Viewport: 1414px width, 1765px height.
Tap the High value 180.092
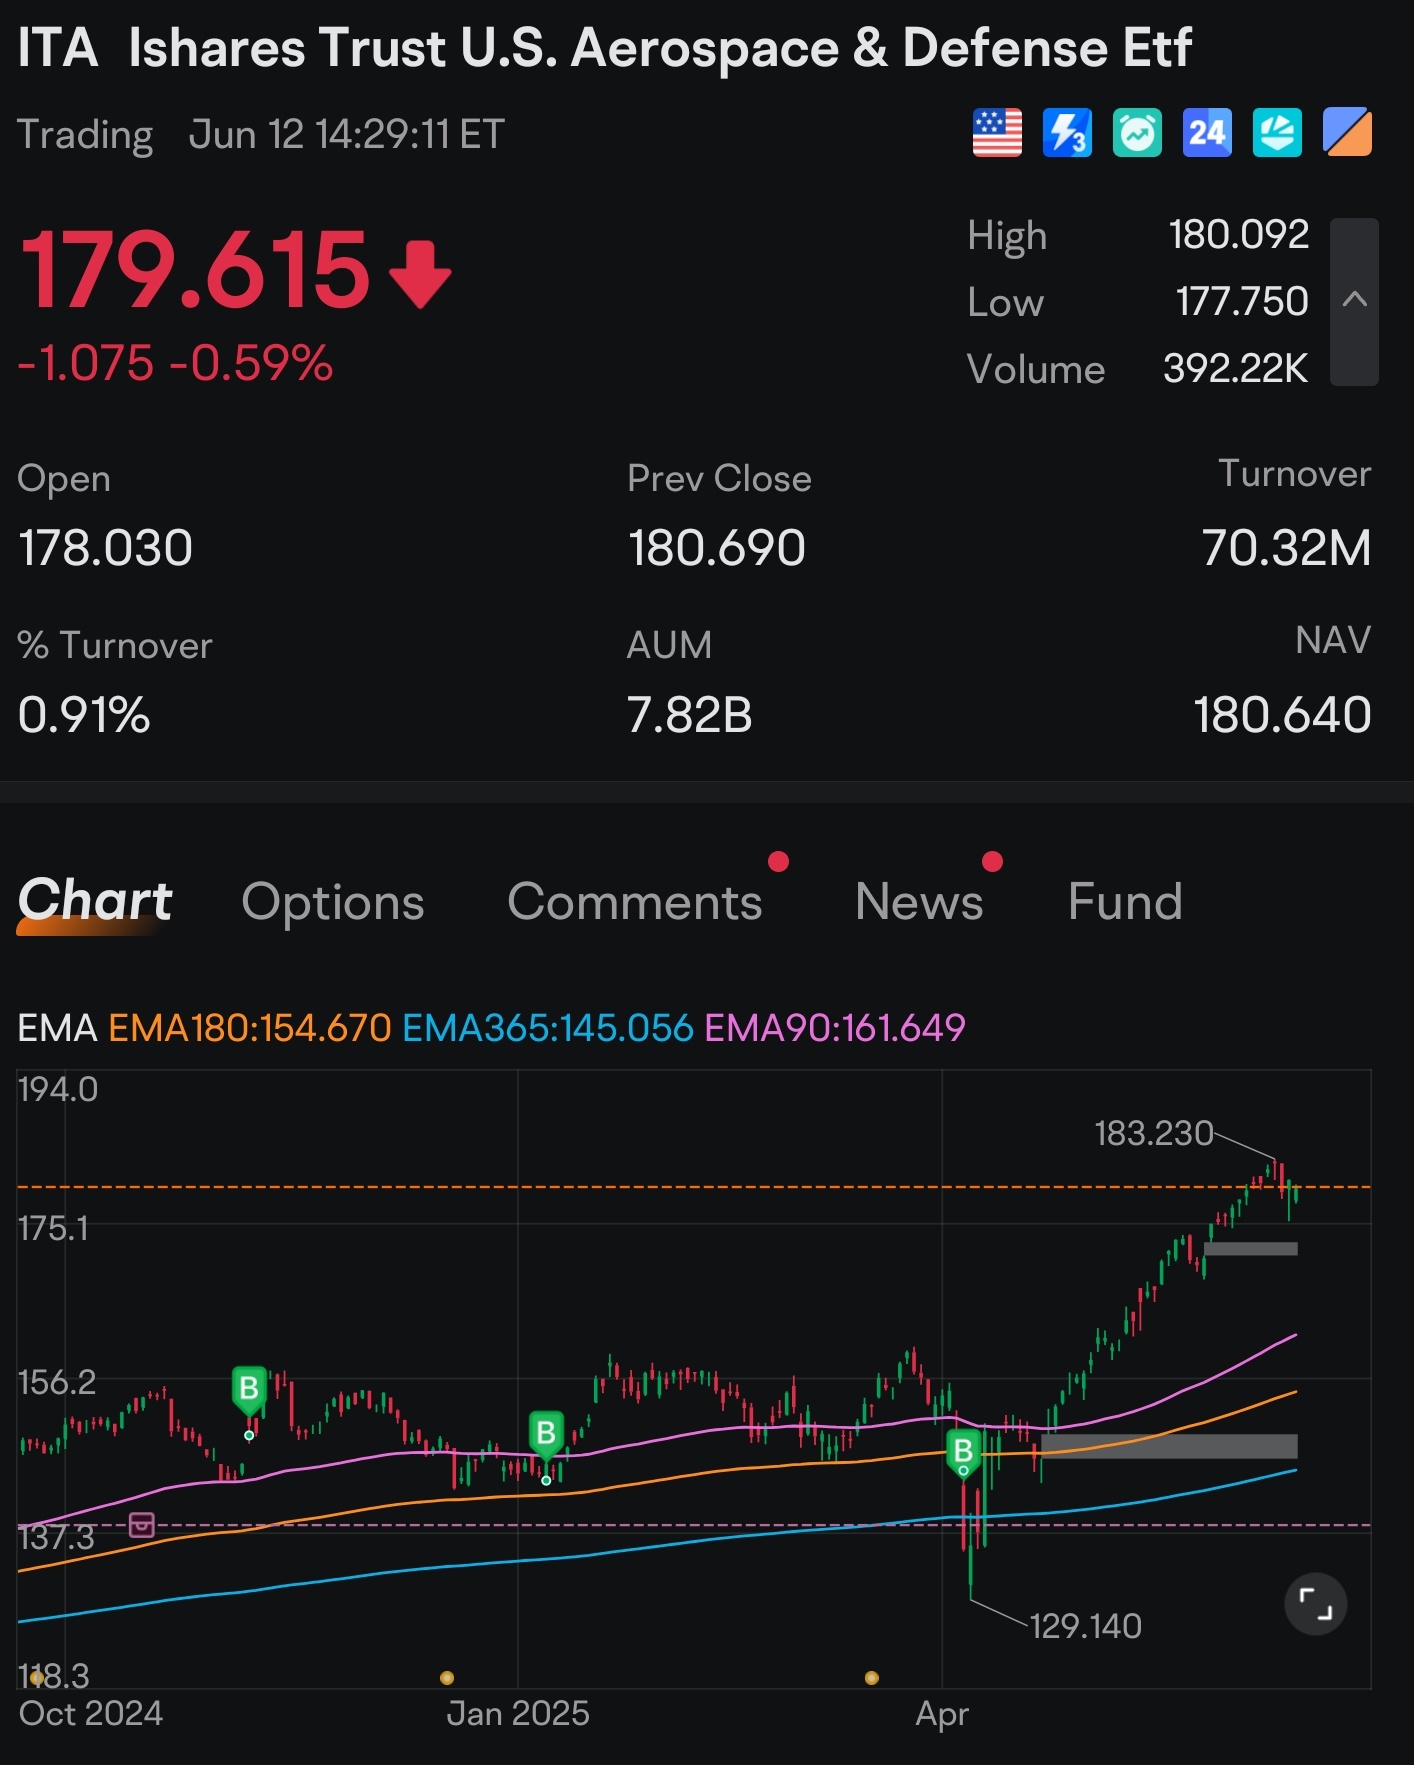pos(1239,235)
